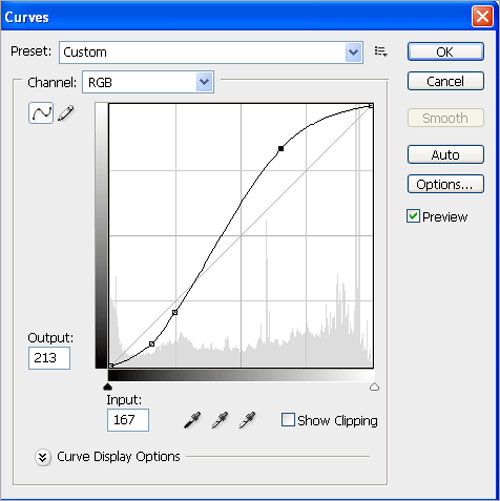Select the filled black curve control point

click(x=281, y=149)
